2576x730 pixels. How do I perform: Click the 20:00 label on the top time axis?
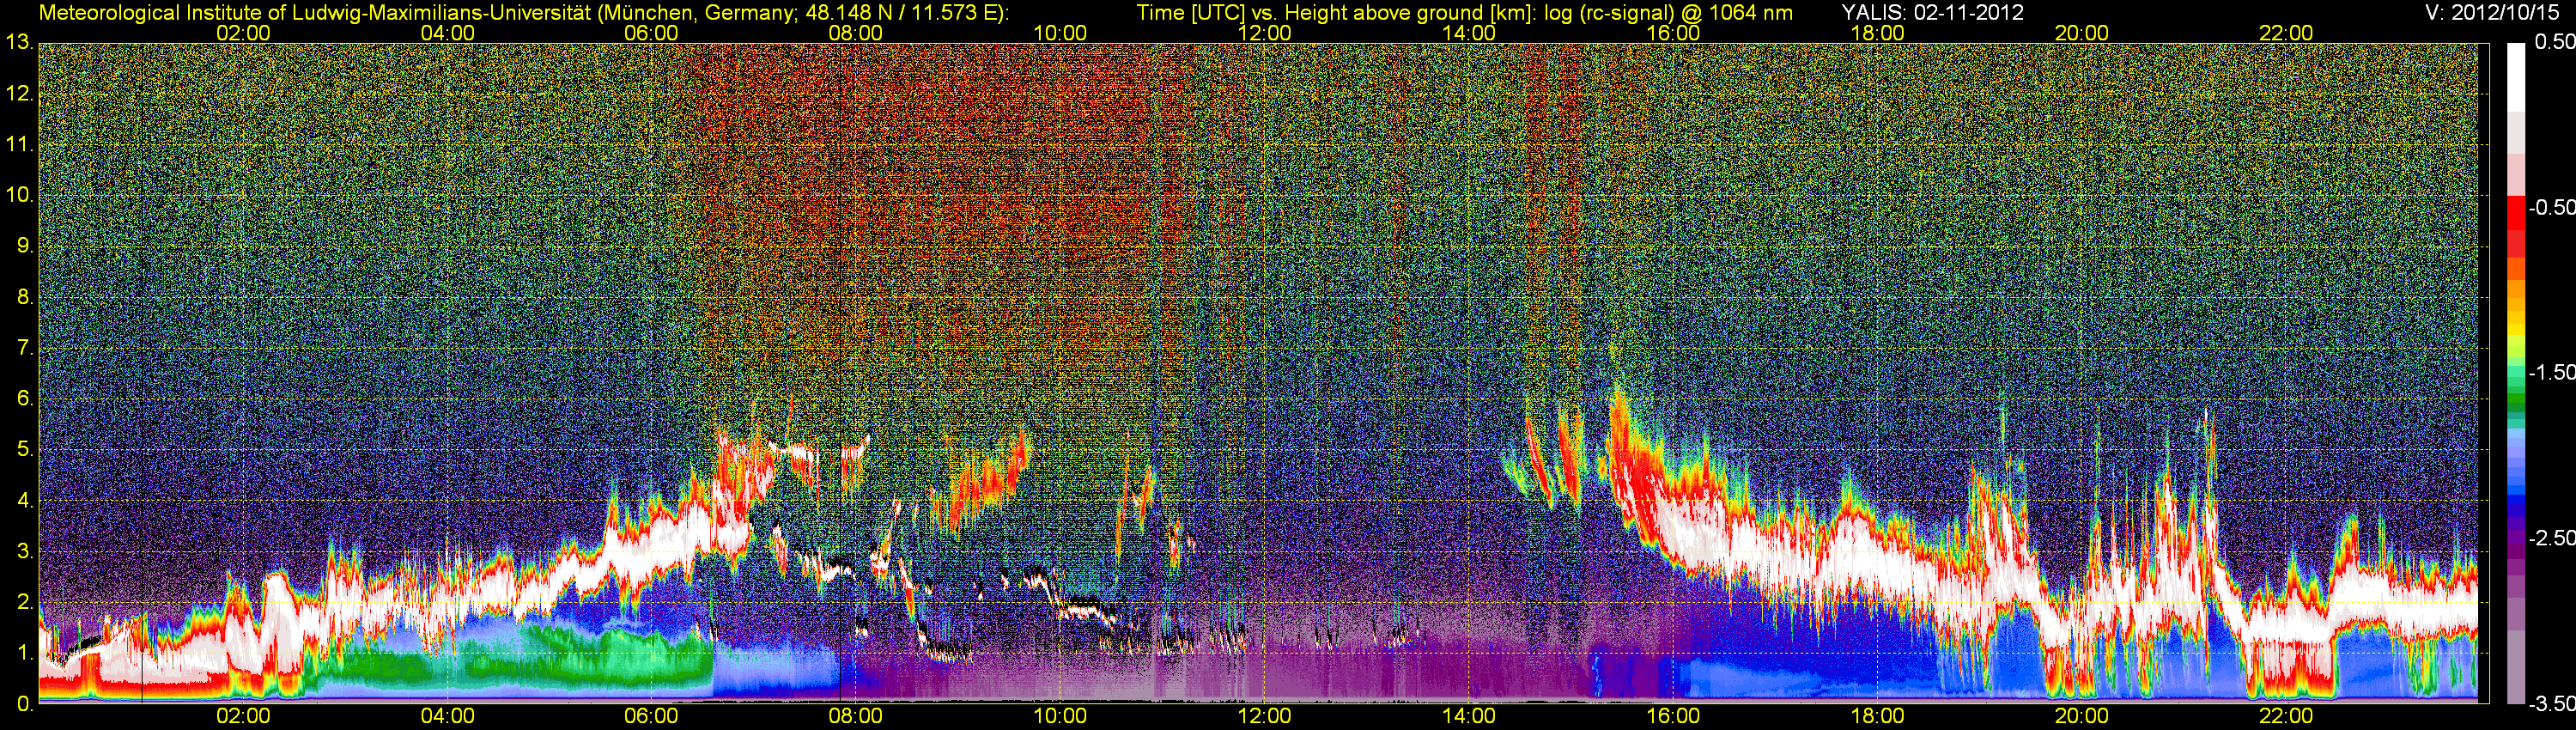[x=2082, y=33]
